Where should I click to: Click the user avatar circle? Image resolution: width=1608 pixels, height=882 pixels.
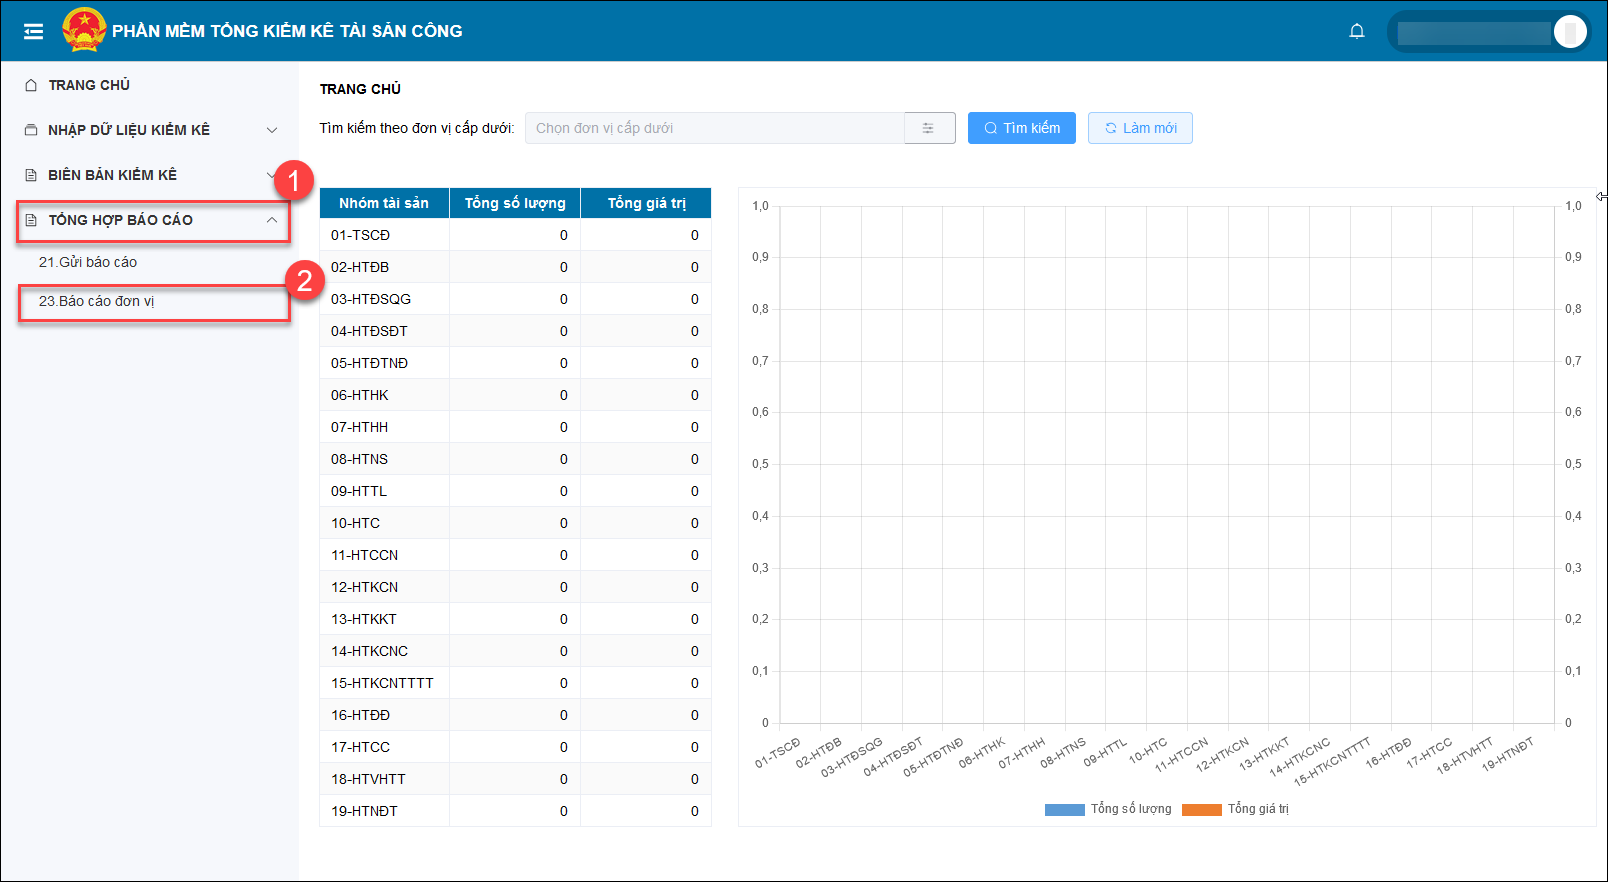click(1570, 32)
